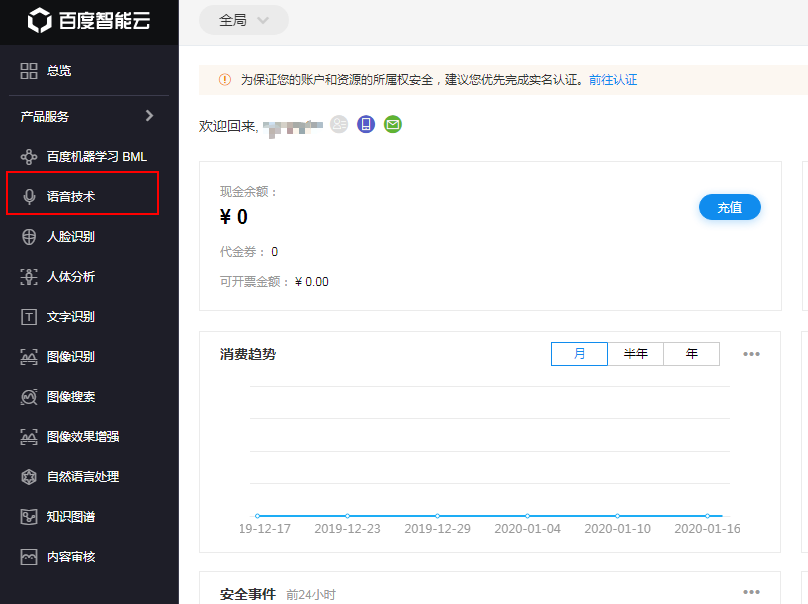Click the 内容审核 icon
The image size is (808, 604).
pos(29,557)
